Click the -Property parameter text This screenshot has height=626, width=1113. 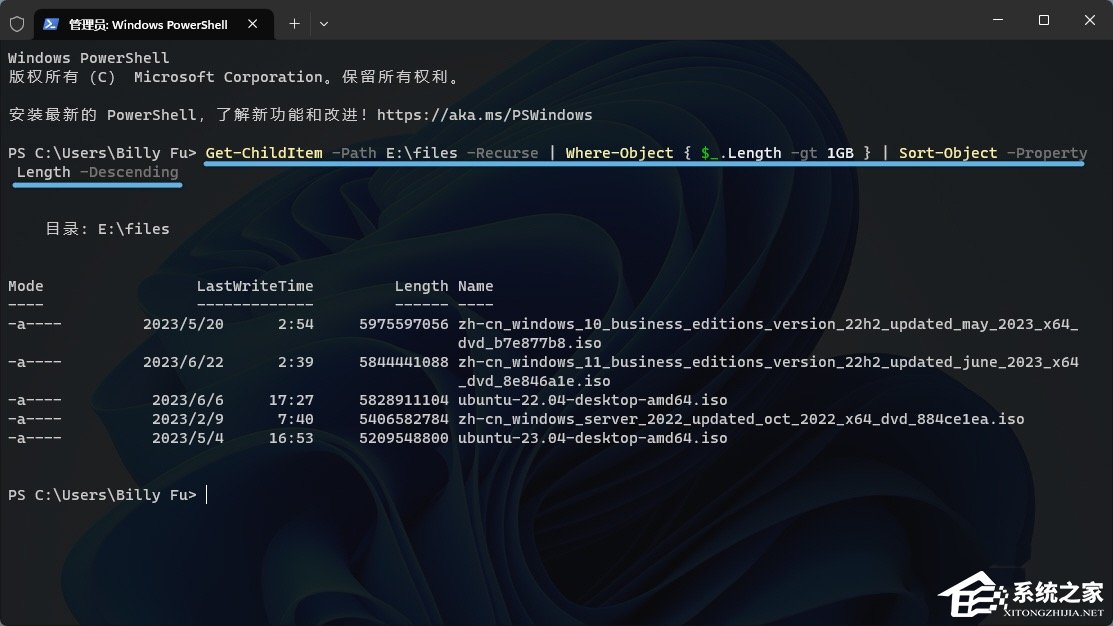pos(1047,153)
